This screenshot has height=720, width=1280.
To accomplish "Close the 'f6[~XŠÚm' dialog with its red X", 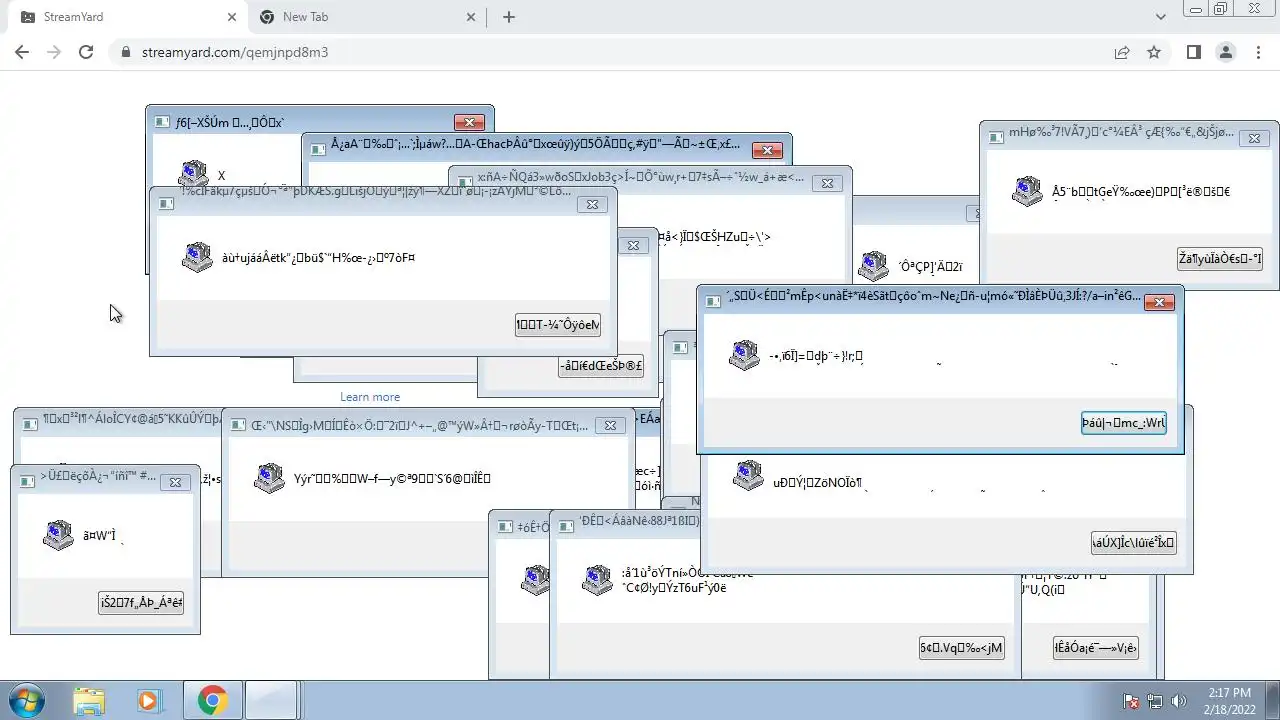I will point(469,122).
